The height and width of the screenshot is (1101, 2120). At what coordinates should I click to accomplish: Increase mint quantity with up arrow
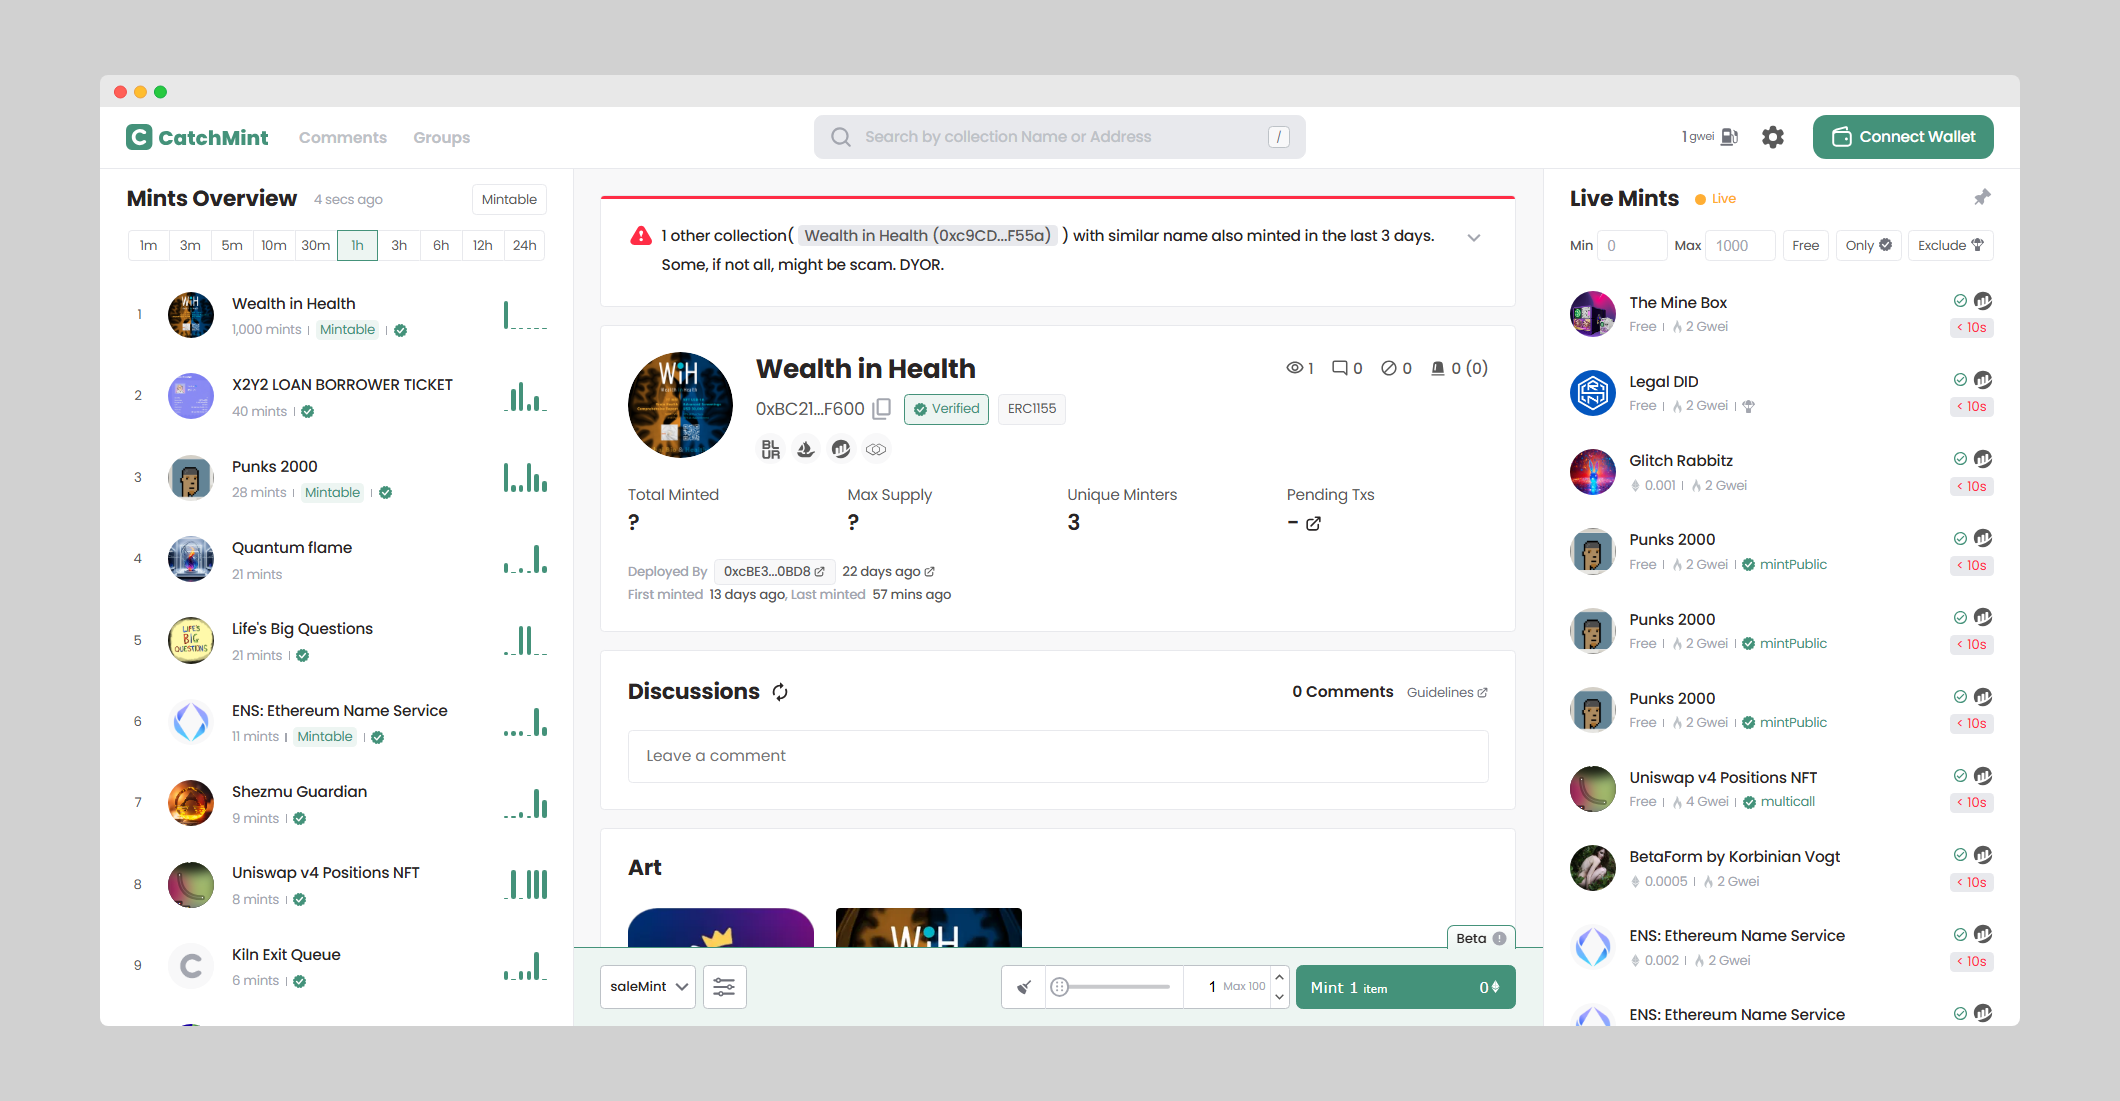coord(1279,977)
